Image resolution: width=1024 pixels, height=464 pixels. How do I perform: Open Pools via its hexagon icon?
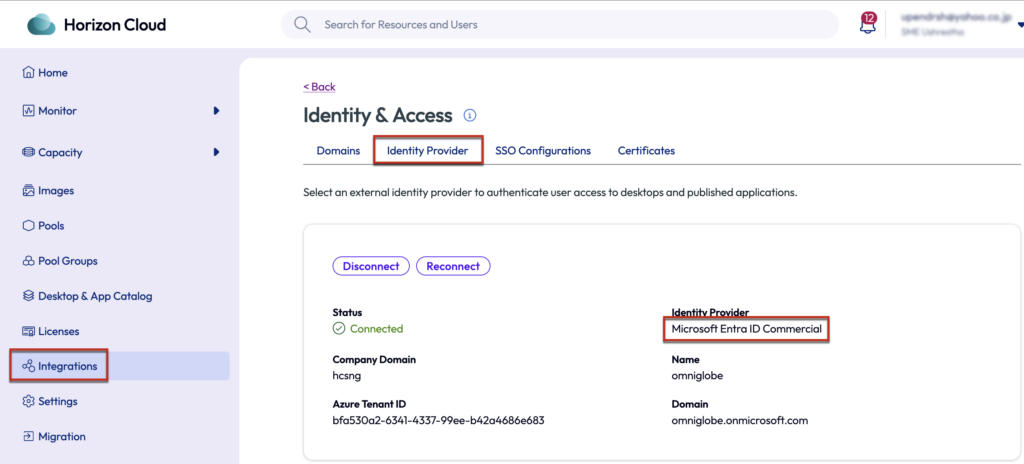click(x=28, y=226)
